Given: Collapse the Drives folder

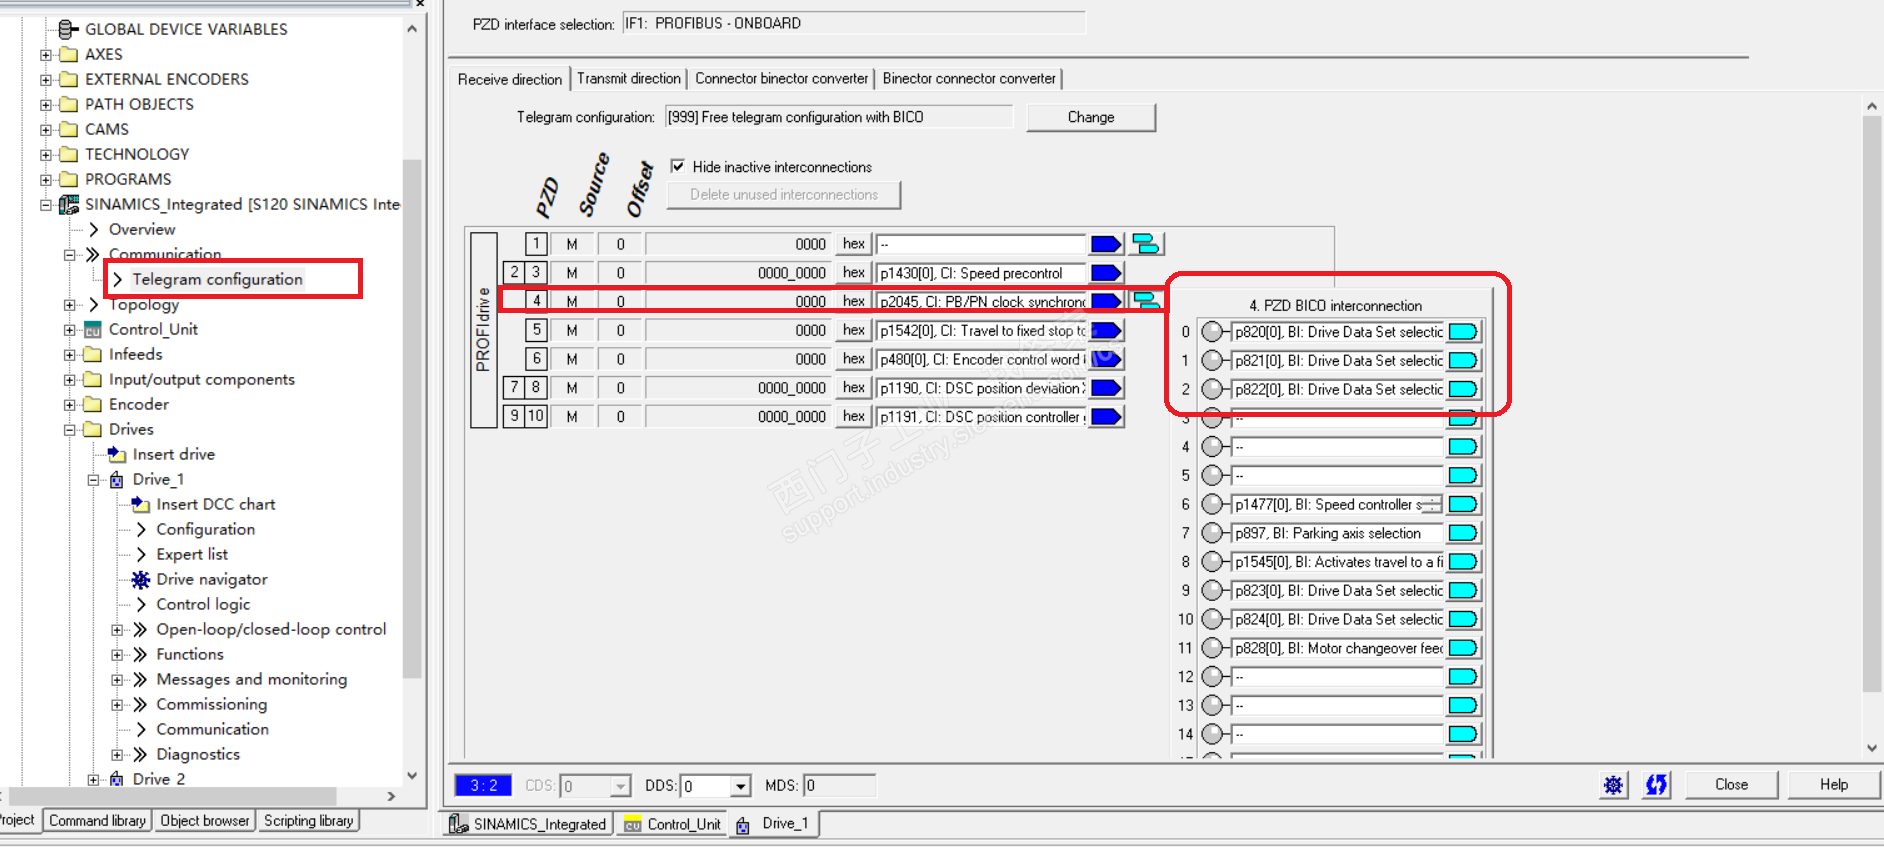Looking at the screenshot, I should point(70,430).
